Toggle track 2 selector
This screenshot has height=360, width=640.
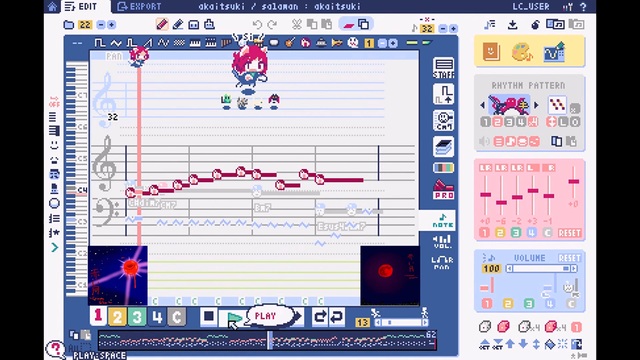117,316
